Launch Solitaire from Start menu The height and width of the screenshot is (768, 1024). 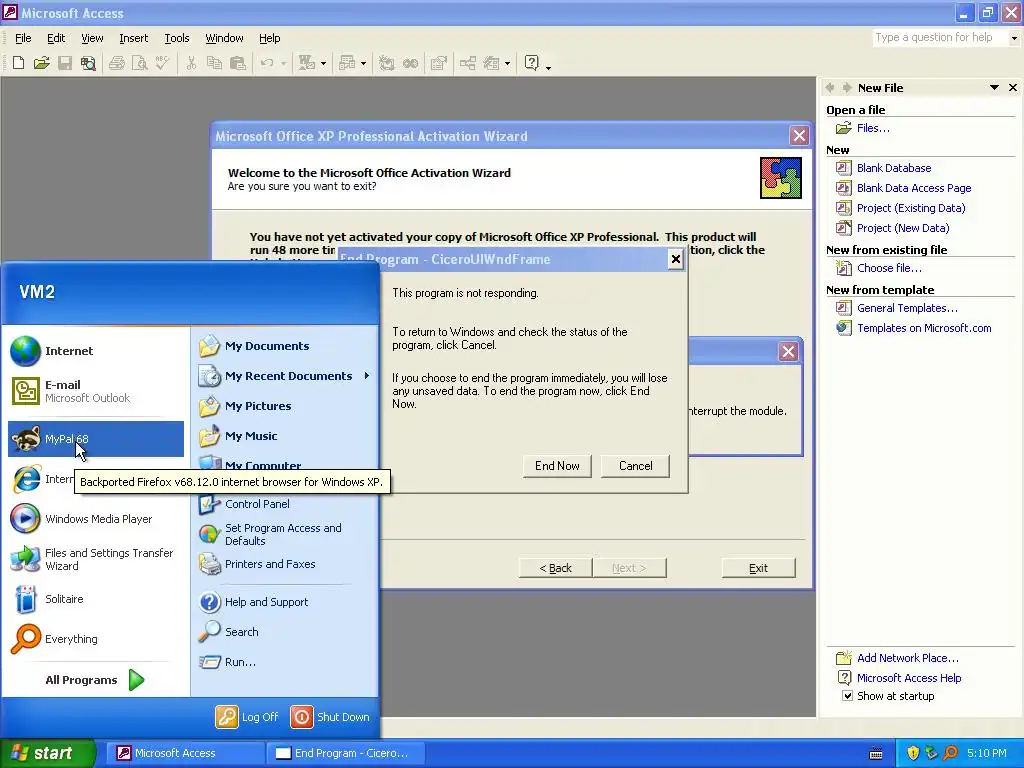96,599
